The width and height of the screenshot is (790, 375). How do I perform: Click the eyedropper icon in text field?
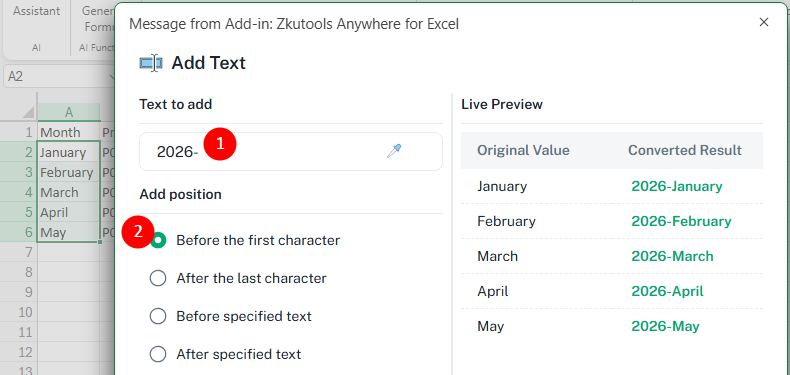tap(394, 151)
